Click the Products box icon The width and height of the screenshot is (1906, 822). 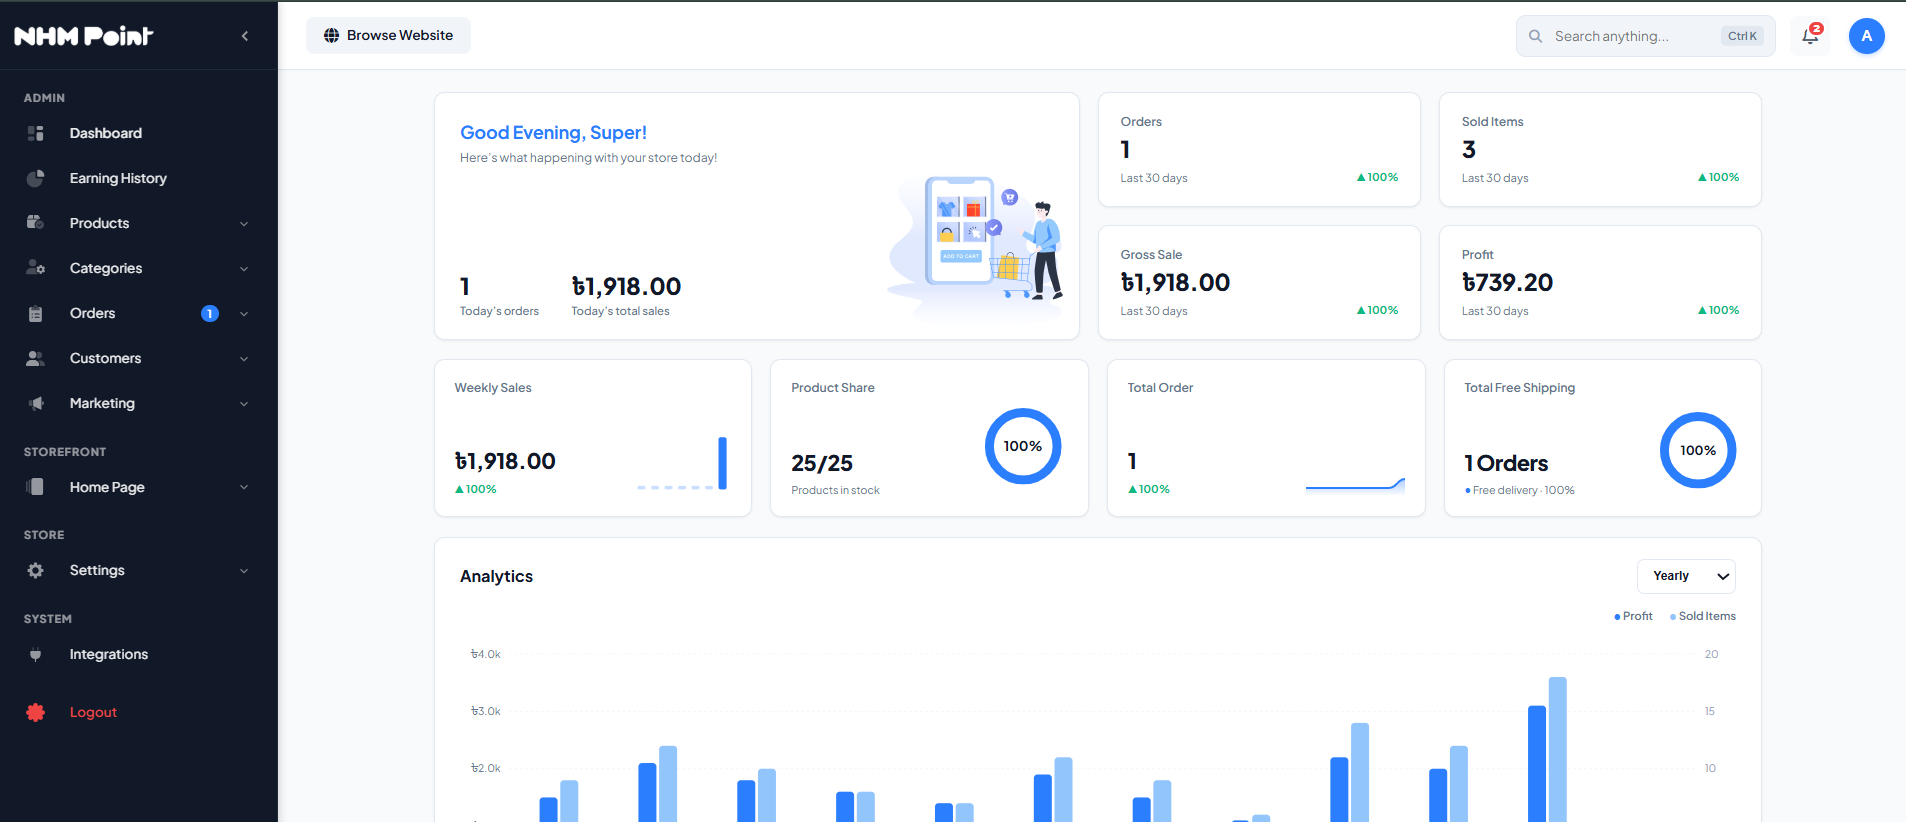[36, 223]
